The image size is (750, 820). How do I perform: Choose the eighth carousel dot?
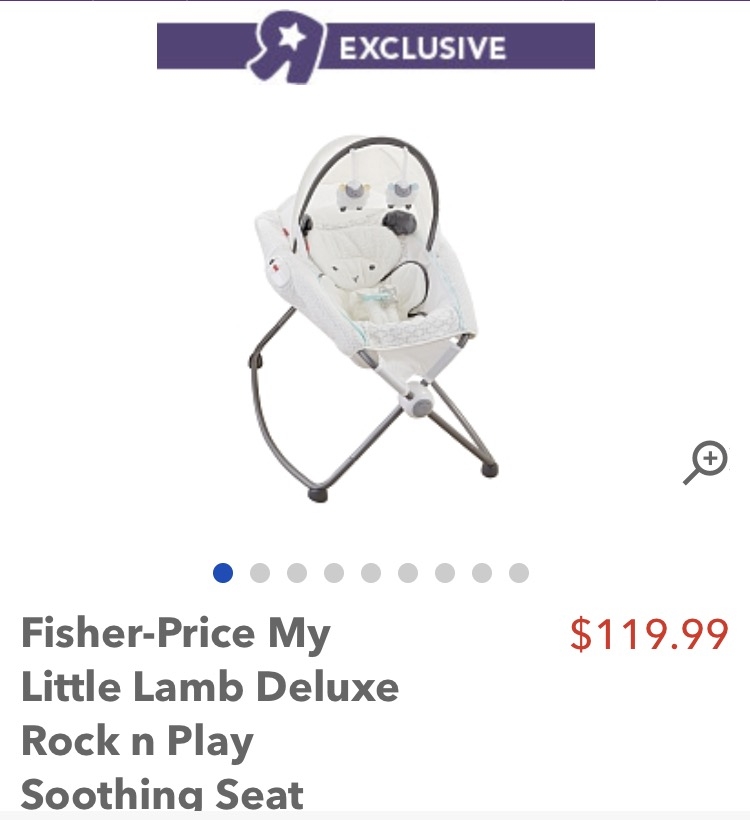tap(482, 573)
